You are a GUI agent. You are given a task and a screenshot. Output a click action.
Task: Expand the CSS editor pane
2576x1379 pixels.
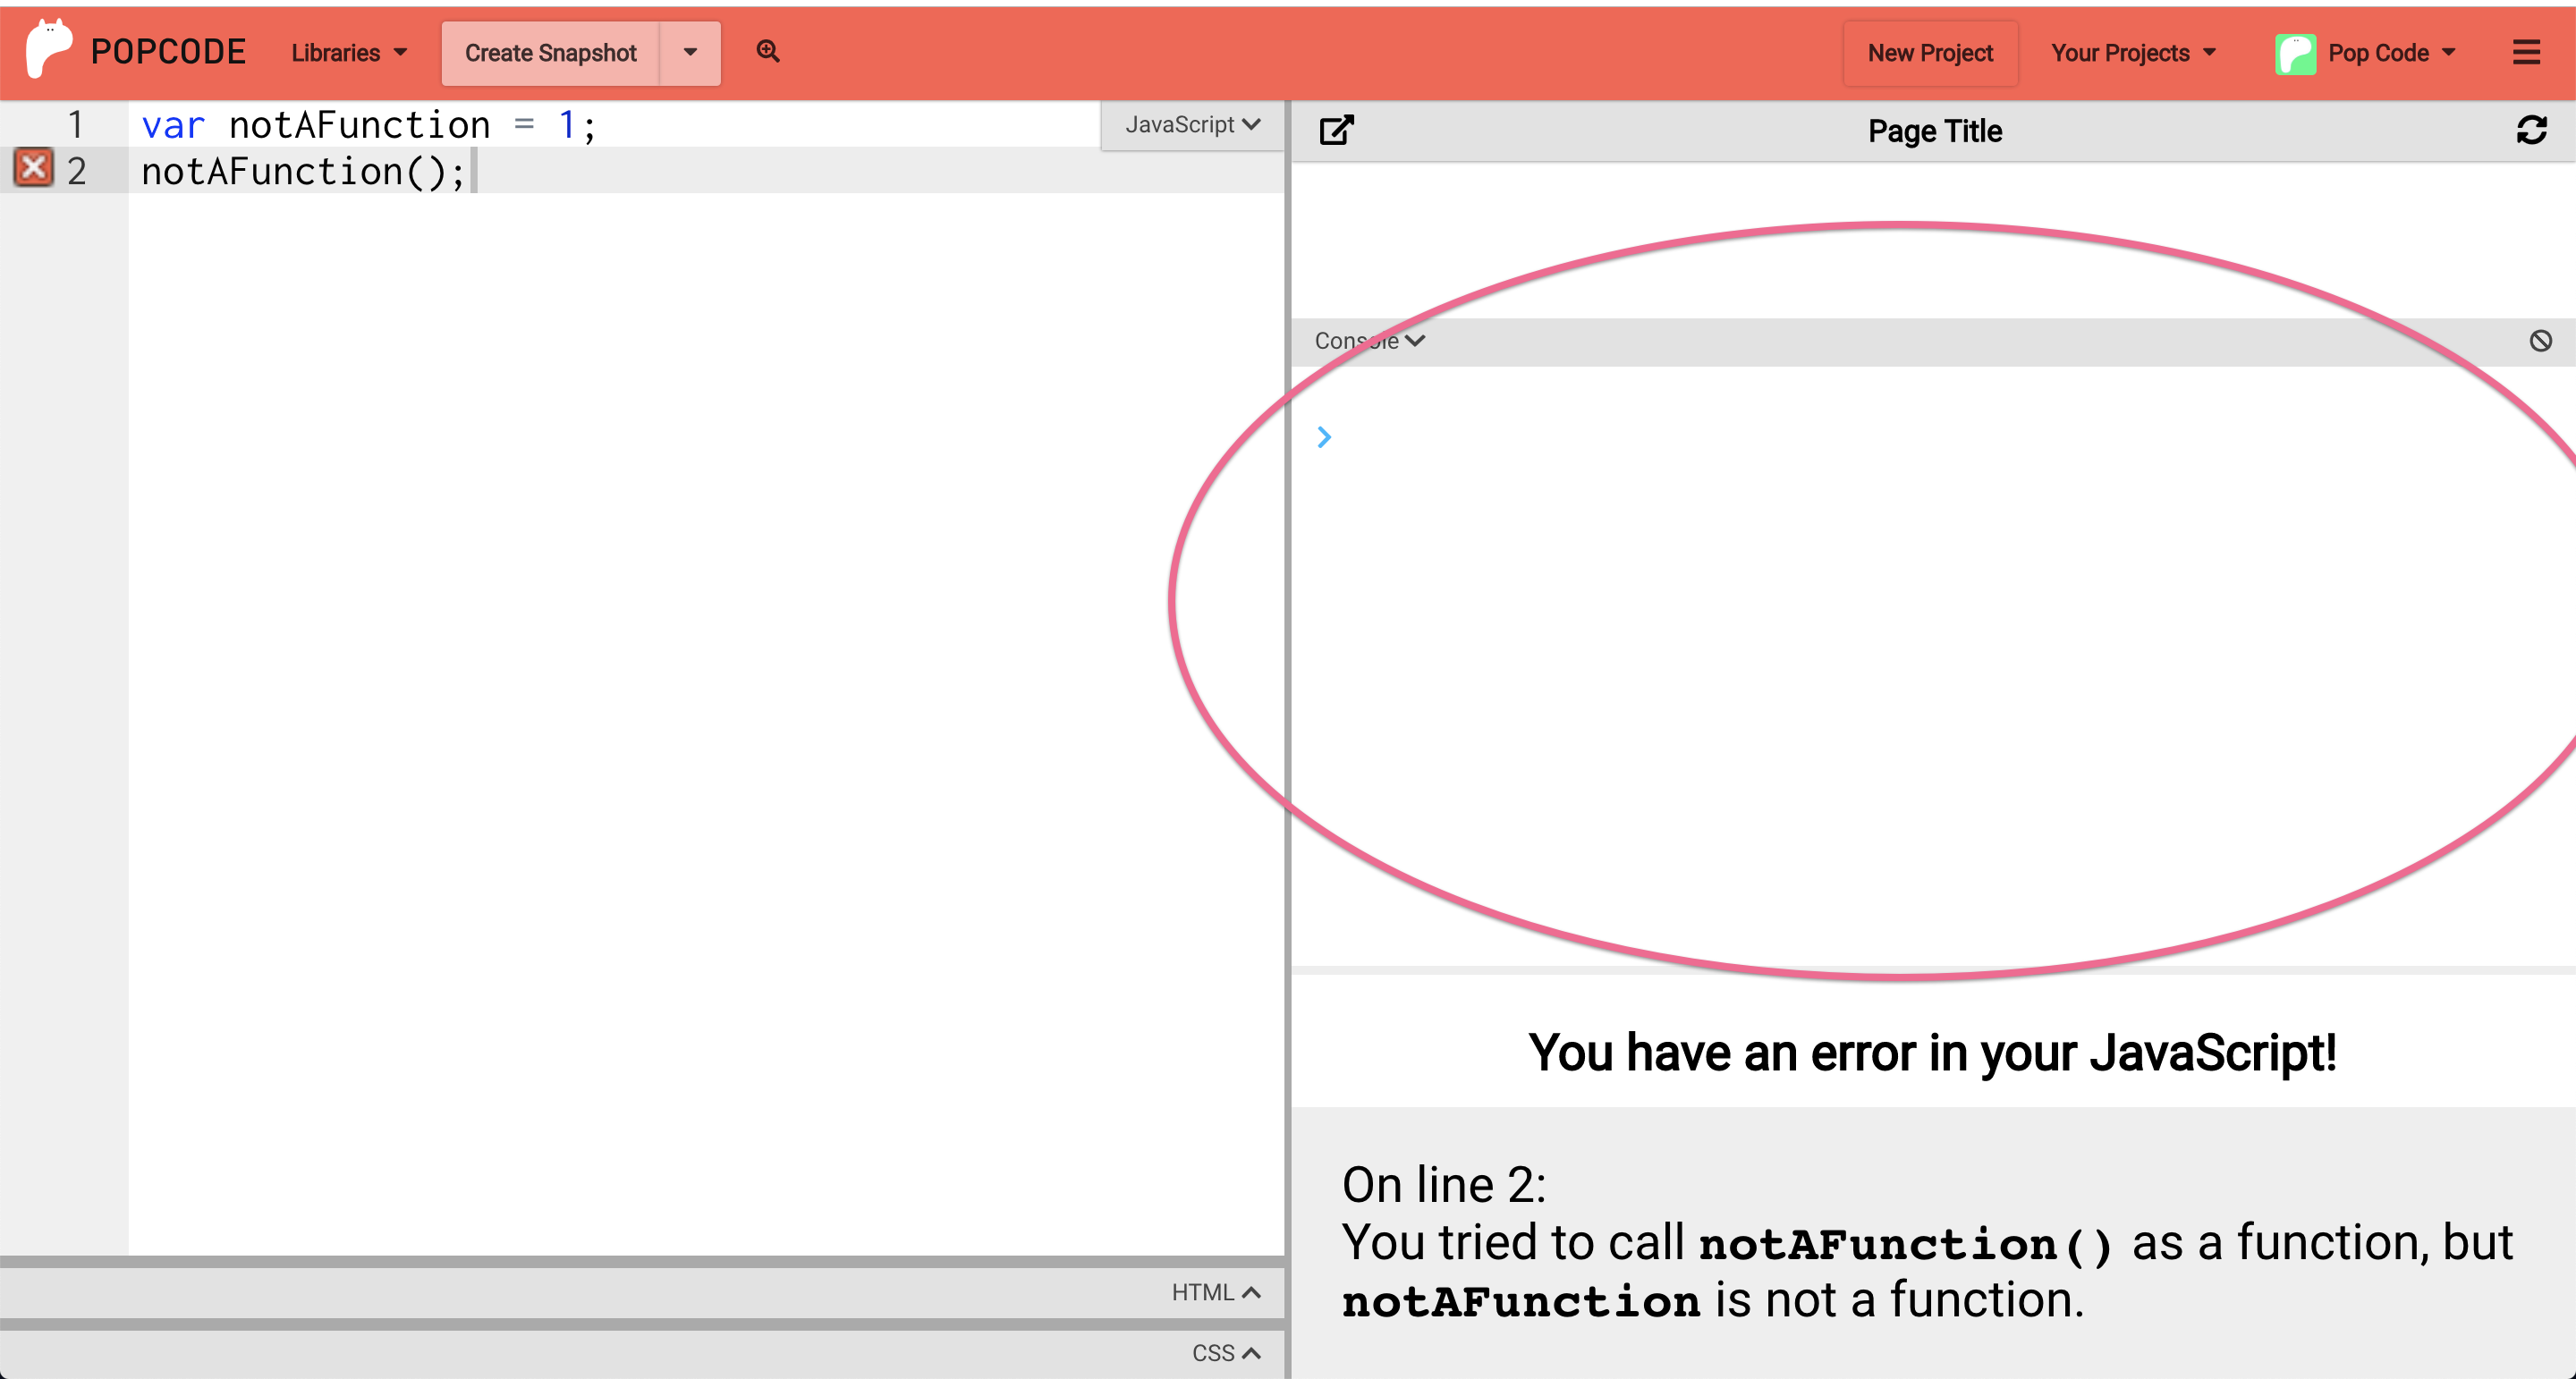tap(1225, 1353)
